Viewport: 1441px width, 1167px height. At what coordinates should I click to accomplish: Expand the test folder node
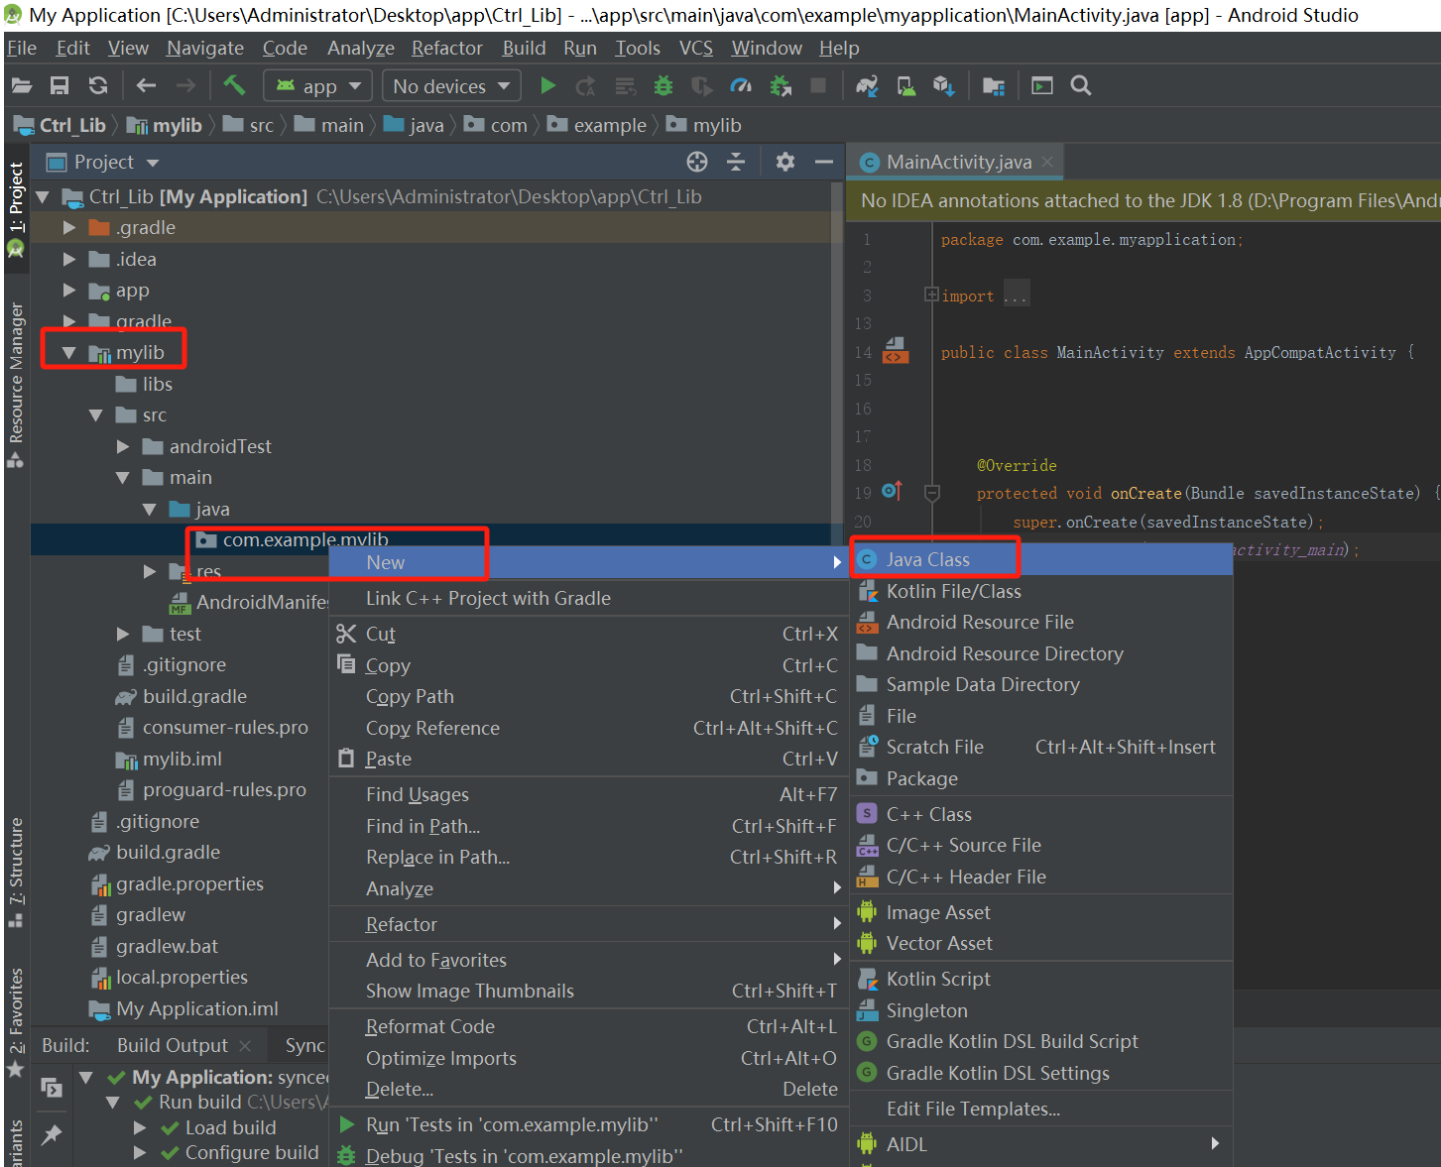(123, 634)
